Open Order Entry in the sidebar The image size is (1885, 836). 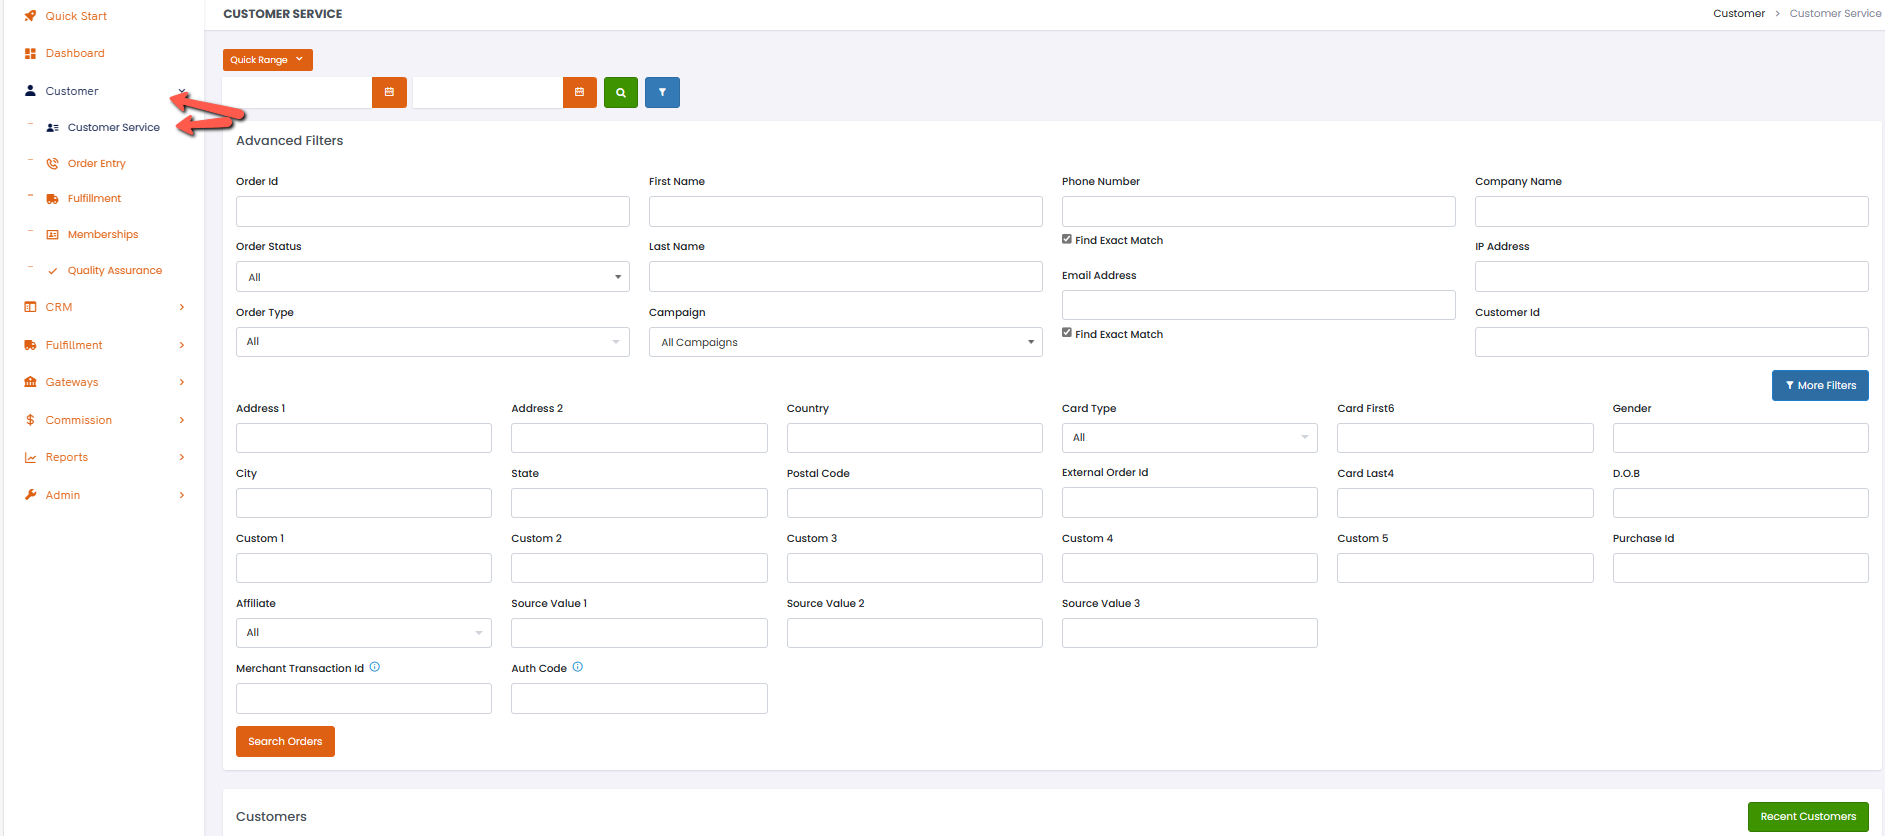(97, 163)
